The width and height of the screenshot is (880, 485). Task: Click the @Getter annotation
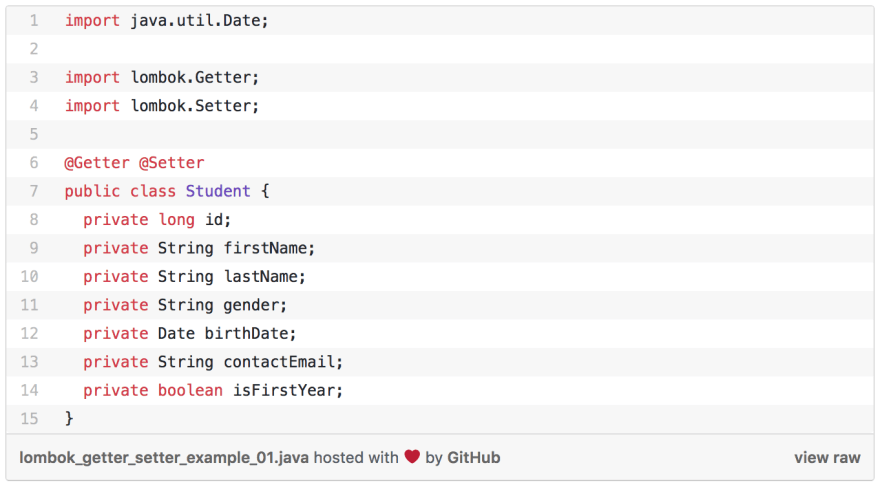(x=97, y=163)
